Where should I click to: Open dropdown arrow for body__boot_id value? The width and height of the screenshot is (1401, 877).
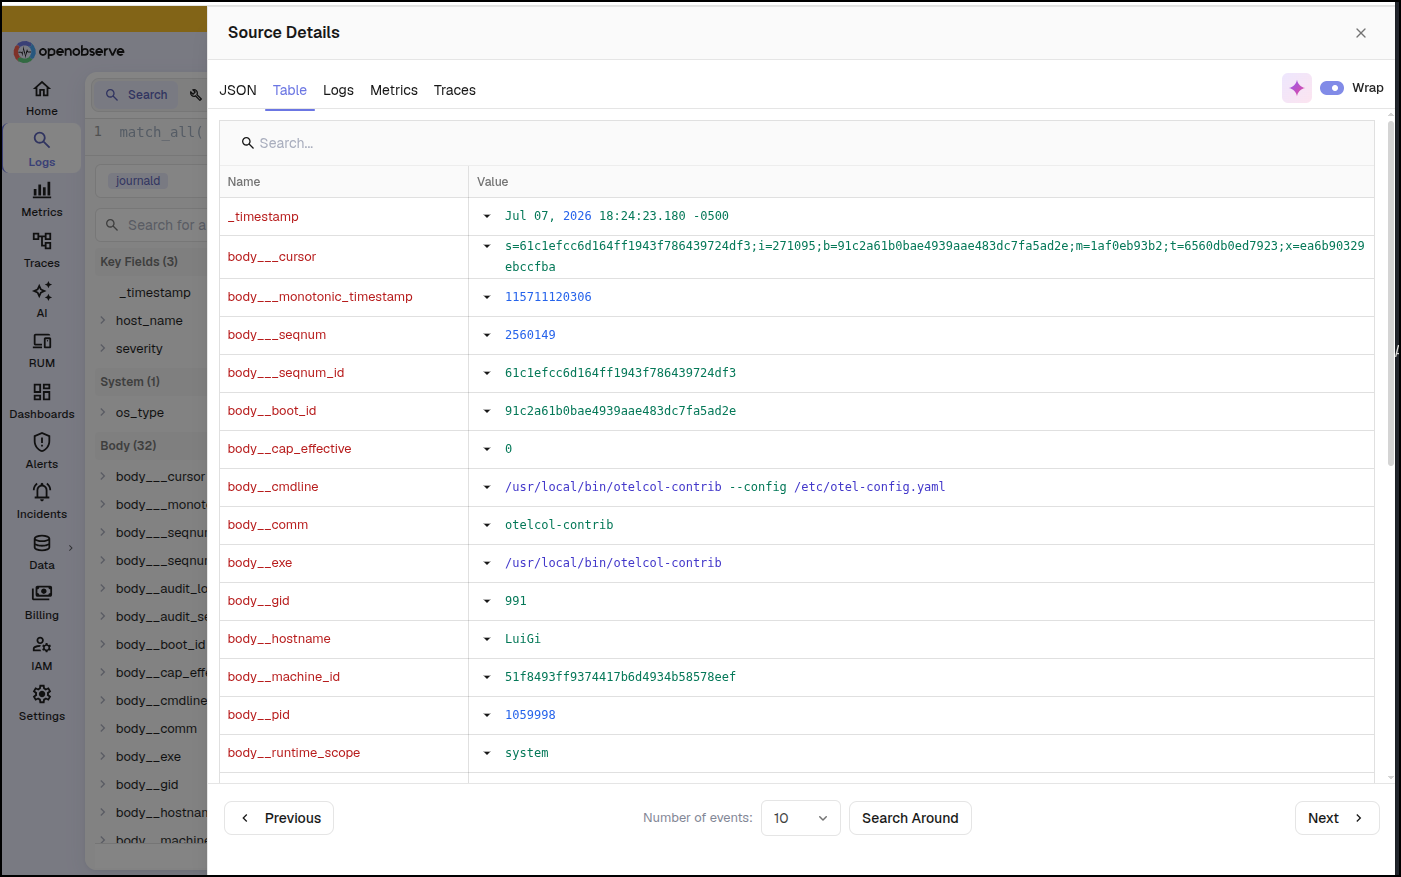coord(487,411)
